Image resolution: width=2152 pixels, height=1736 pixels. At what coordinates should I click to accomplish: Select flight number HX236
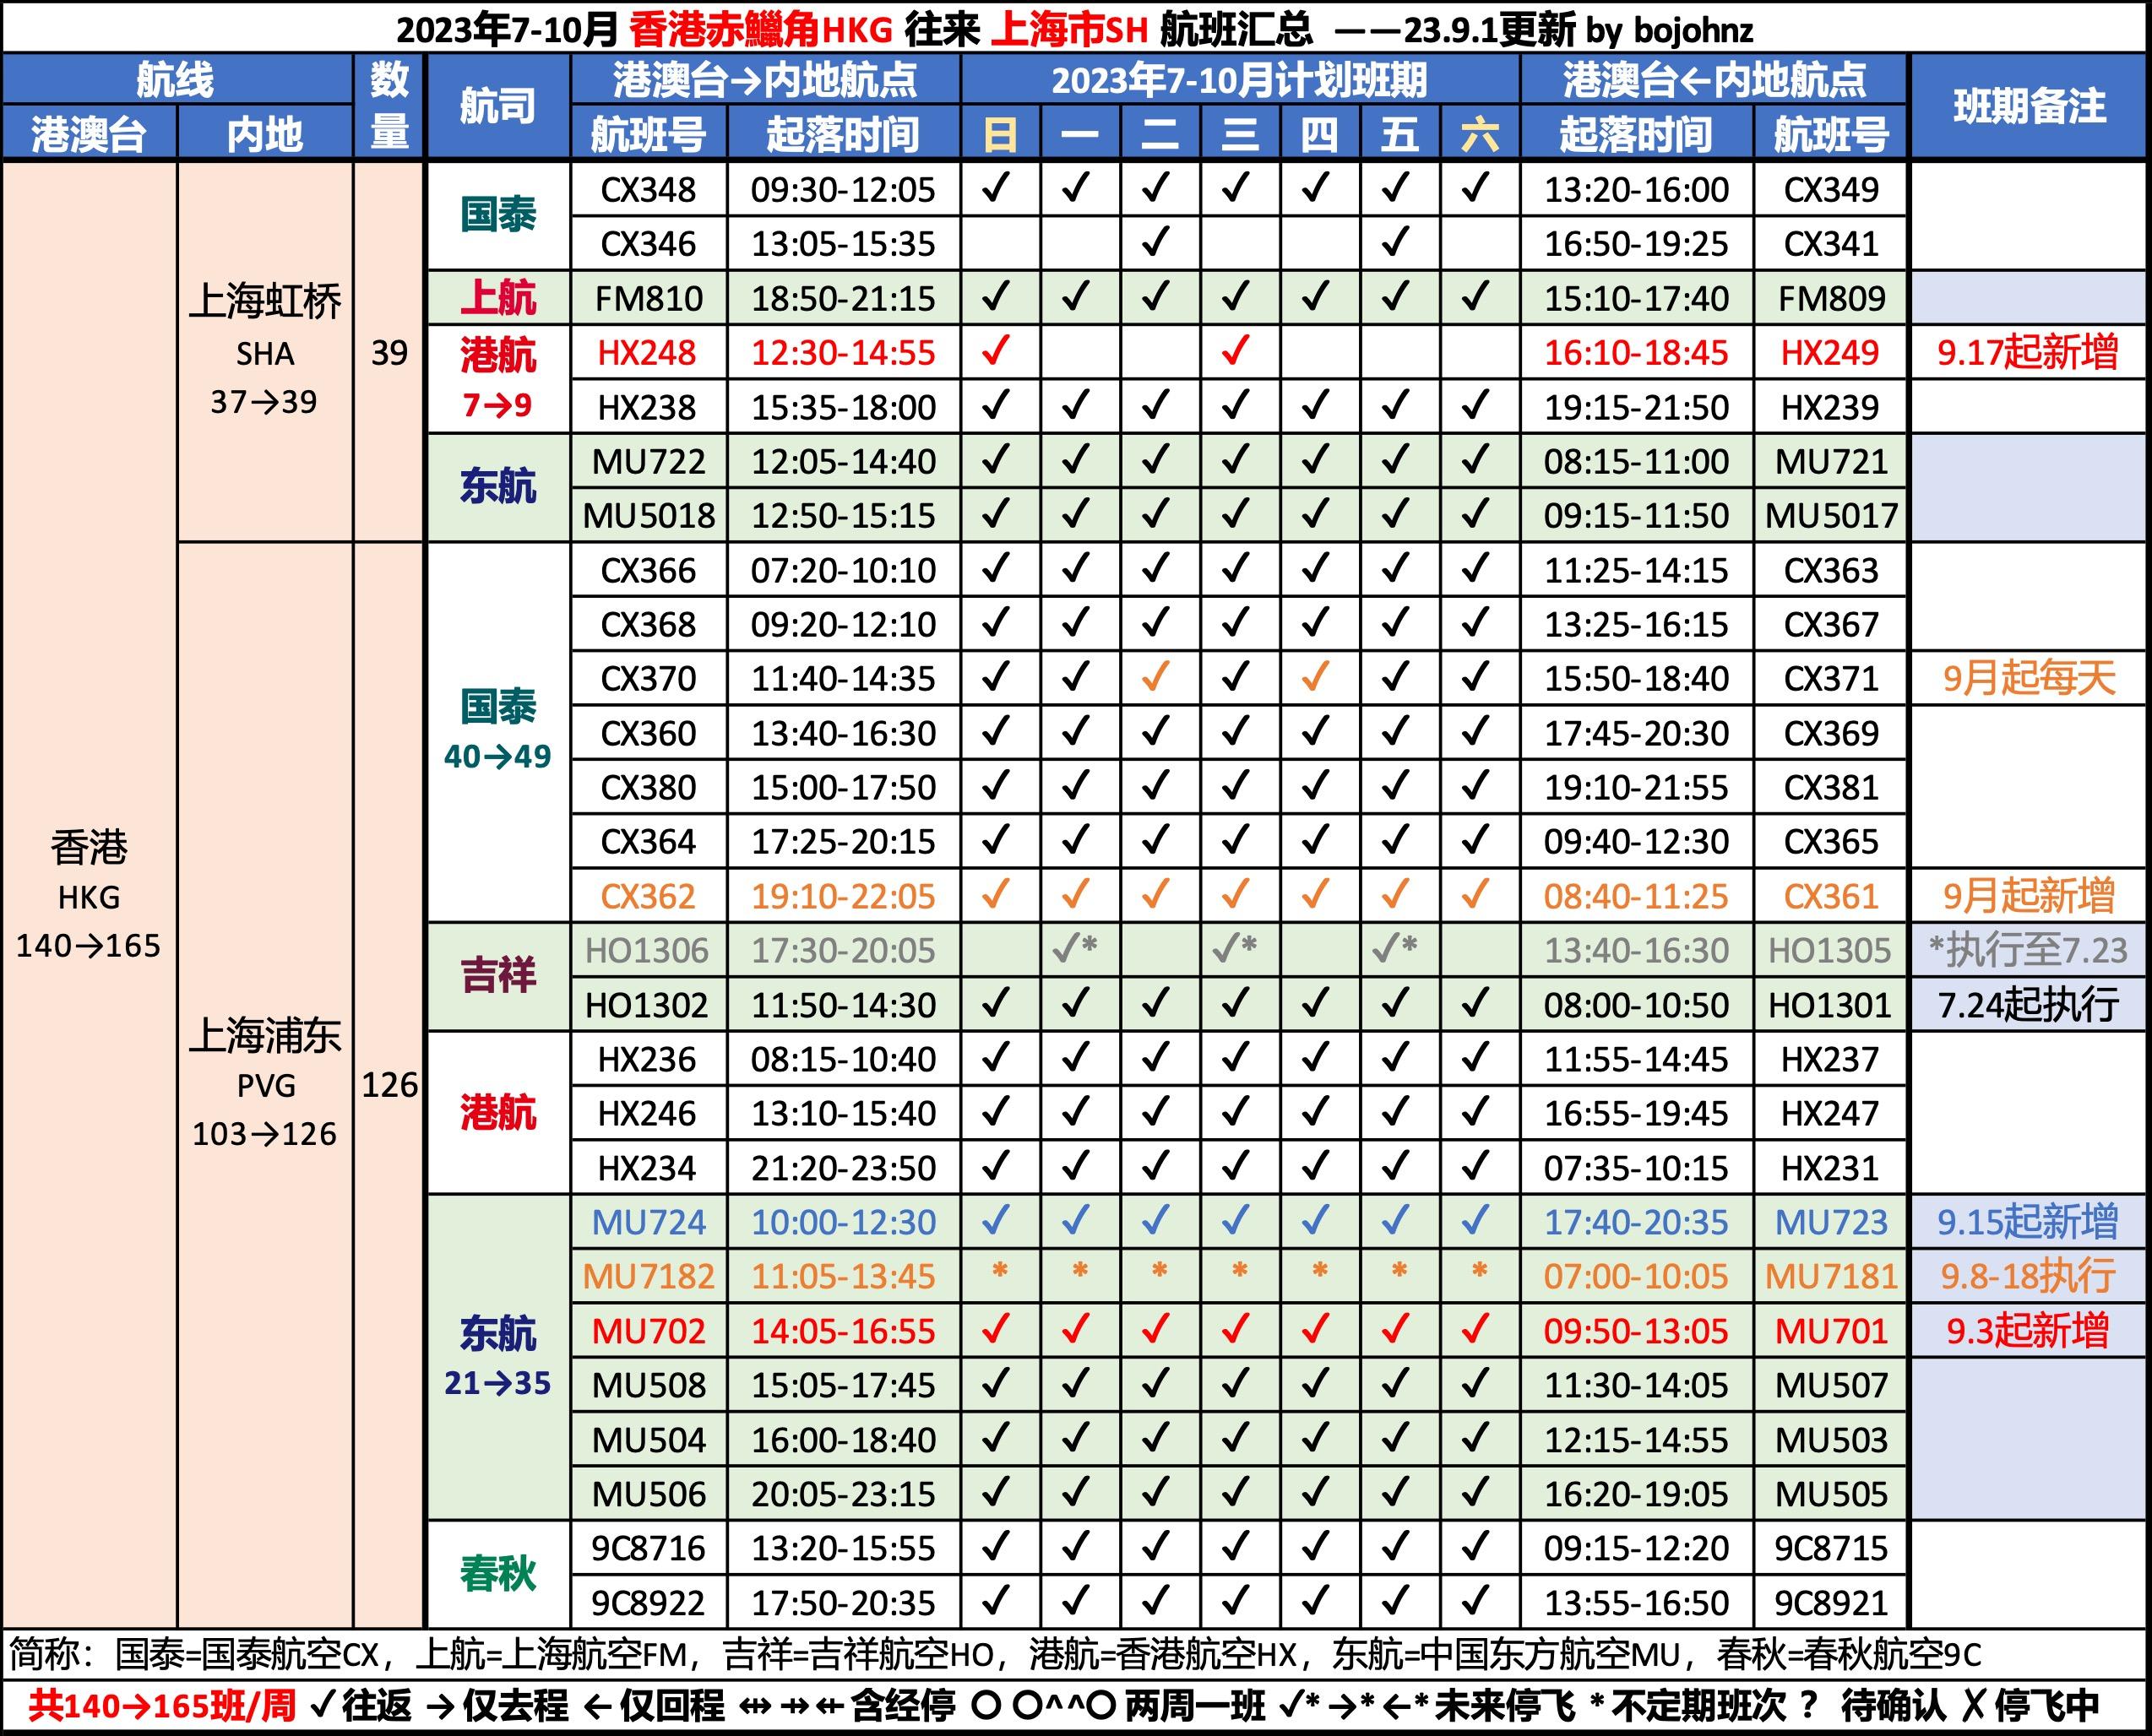click(x=648, y=1059)
